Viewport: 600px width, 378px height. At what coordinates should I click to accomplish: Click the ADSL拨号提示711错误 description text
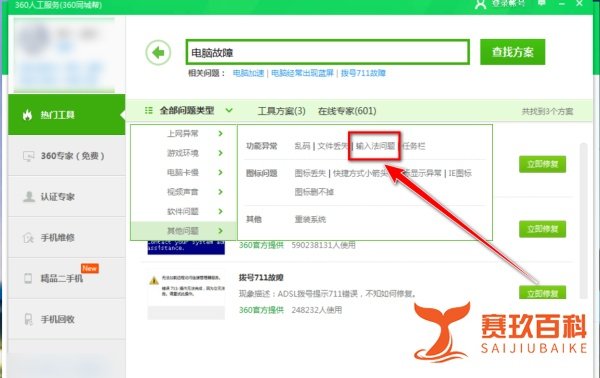point(328,294)
